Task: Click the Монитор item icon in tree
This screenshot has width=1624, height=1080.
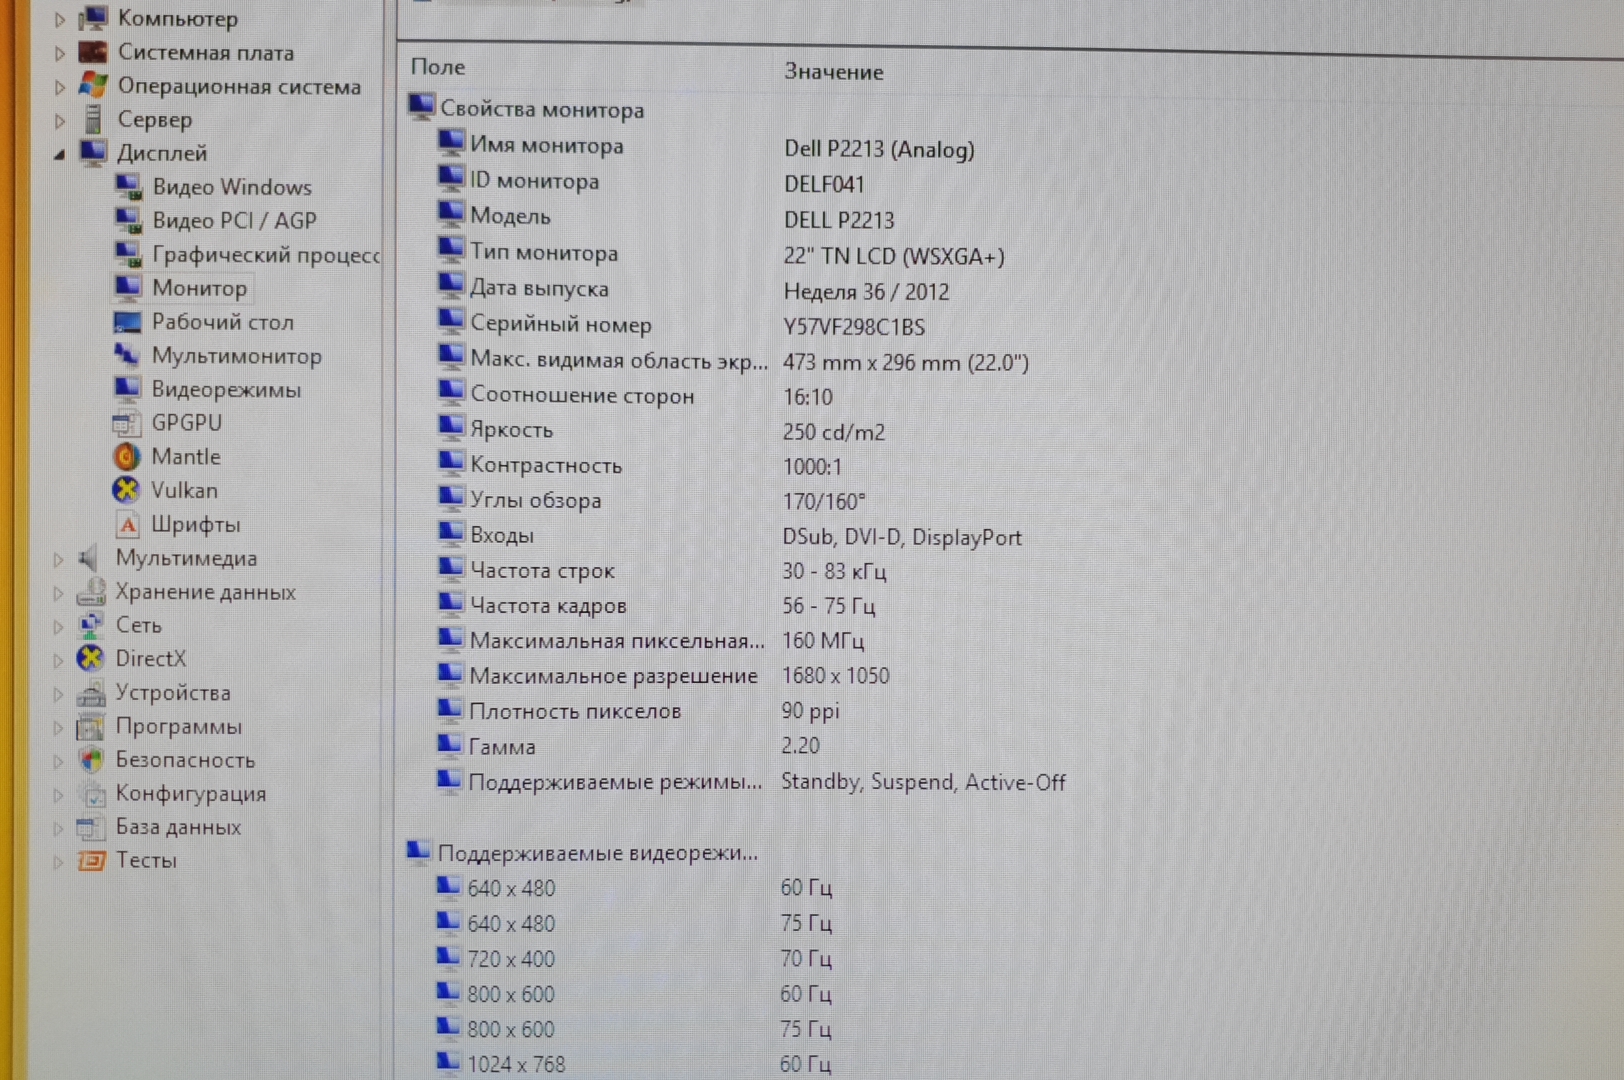Action: (x=128, y=288)
